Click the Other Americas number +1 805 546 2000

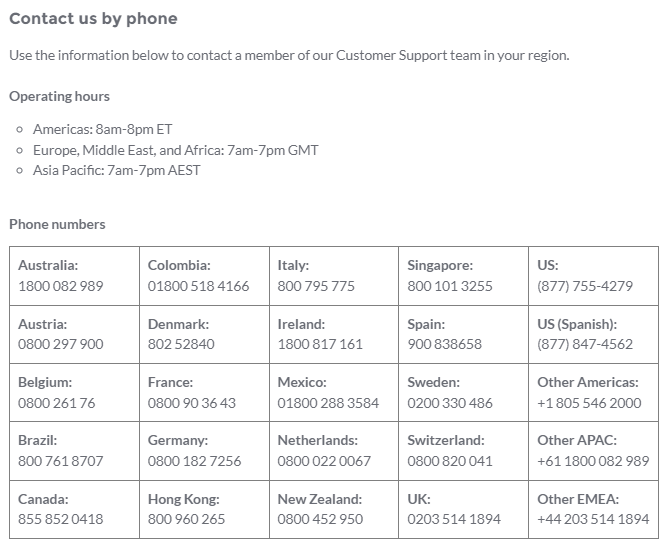[x=589, y=403]
